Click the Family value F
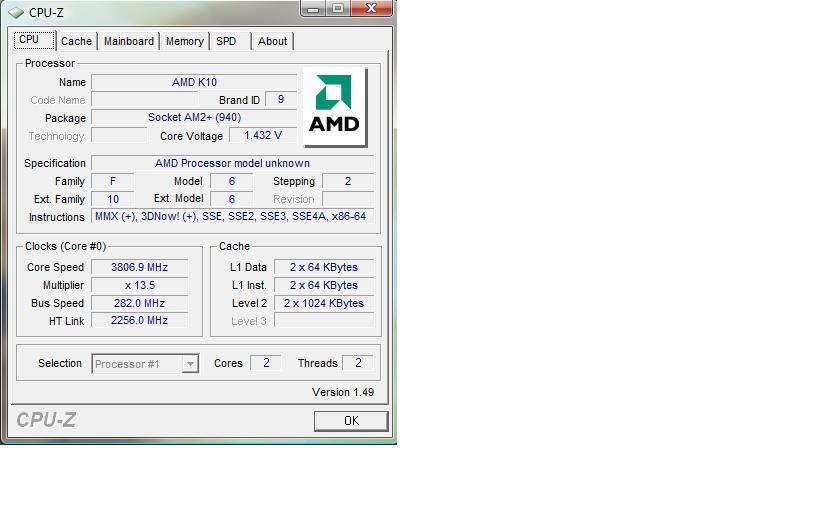 coord(112,181)
